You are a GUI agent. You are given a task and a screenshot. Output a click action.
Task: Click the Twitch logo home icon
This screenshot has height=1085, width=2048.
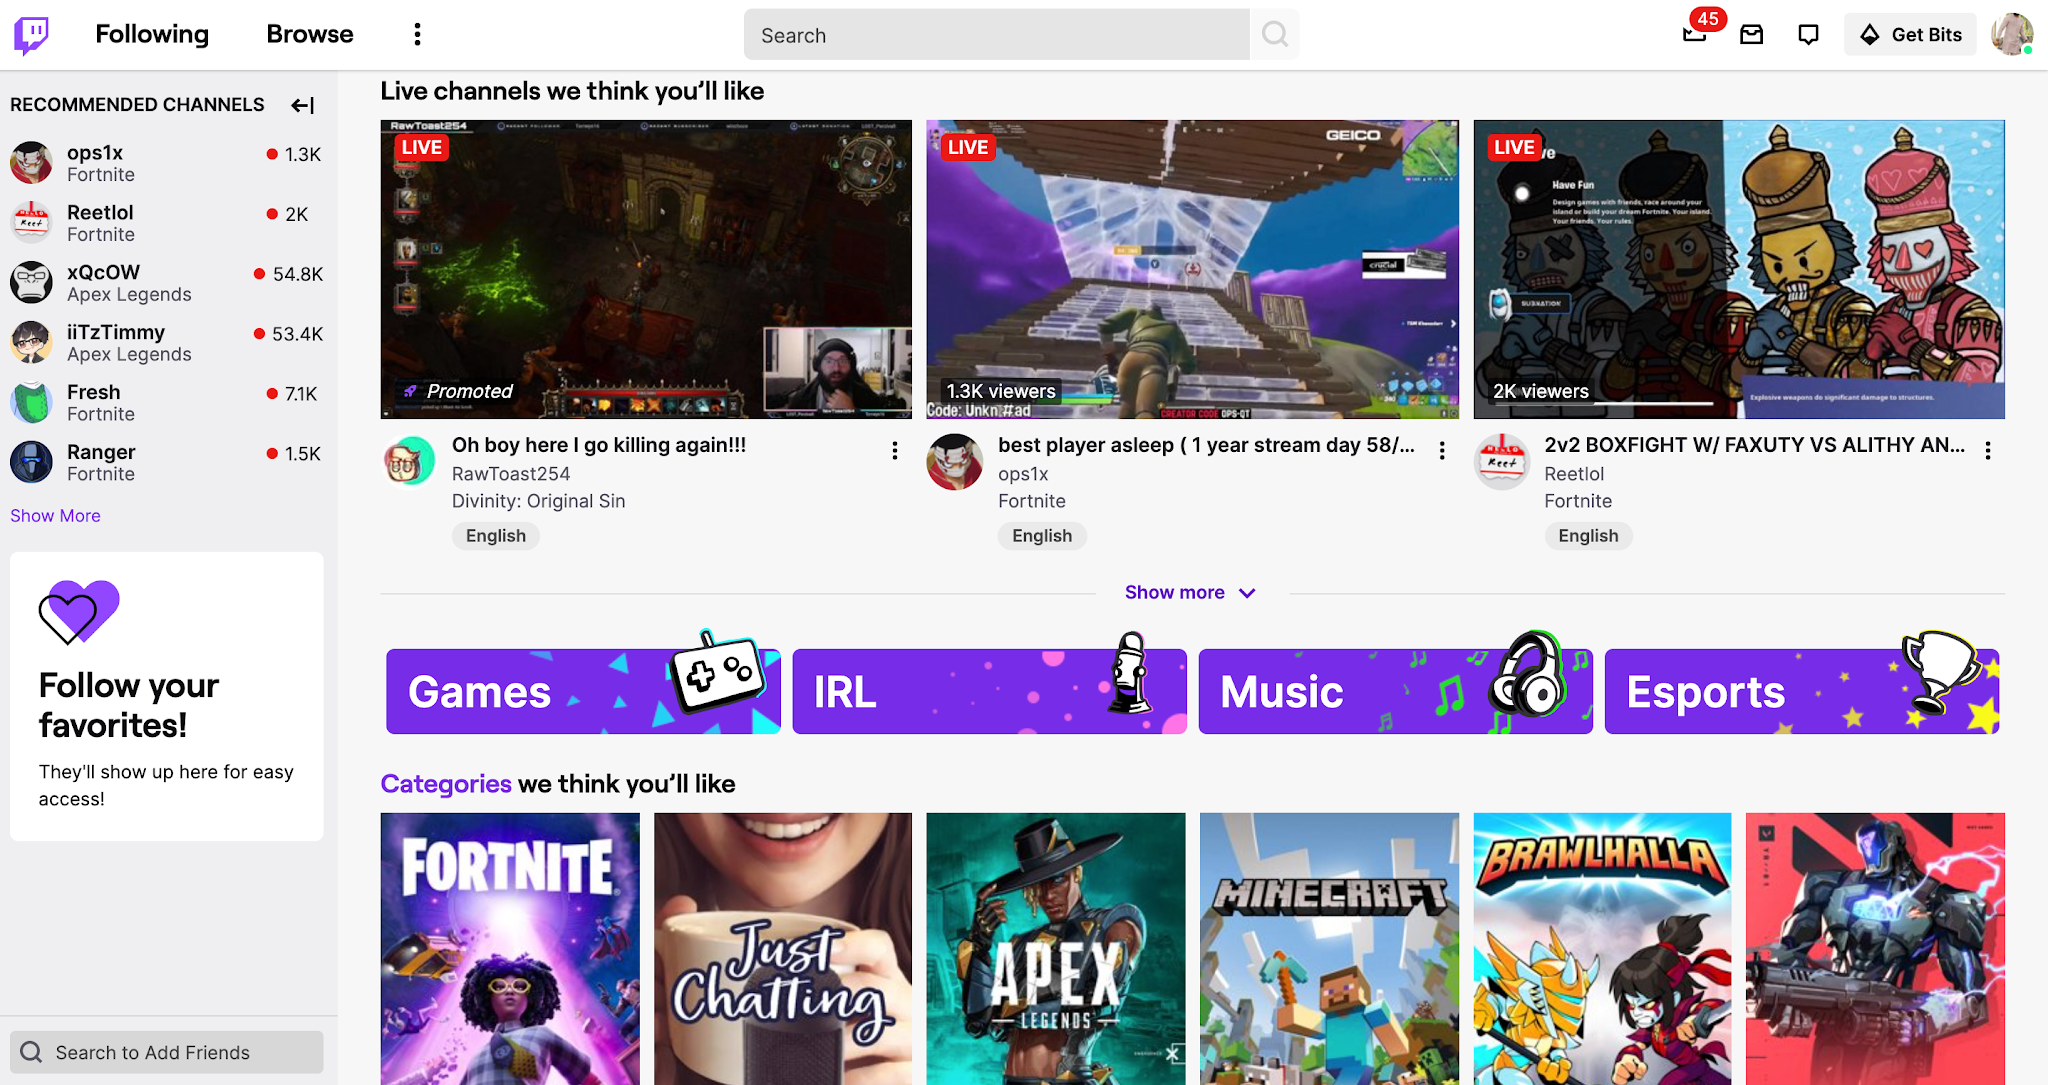[31, 35]
